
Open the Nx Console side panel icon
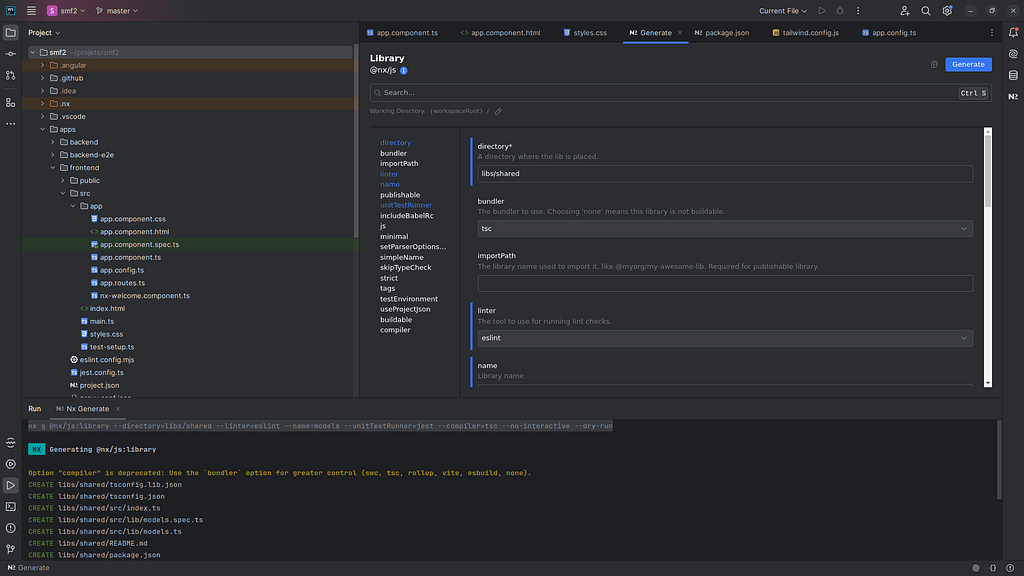pyautogui.click(x=1013, y=97)
